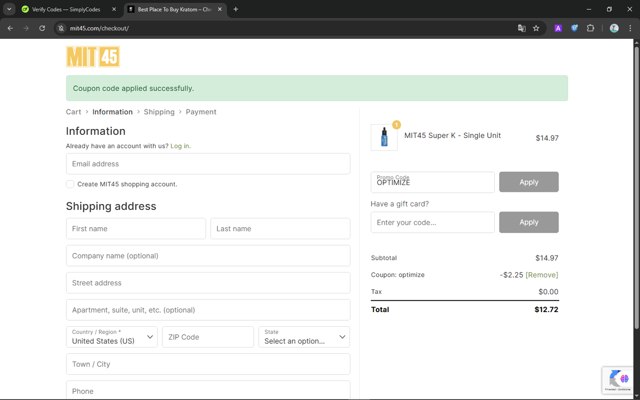Click the Tax $0.00 value
This screenshot has width=640, height=400.
(548, 291)
